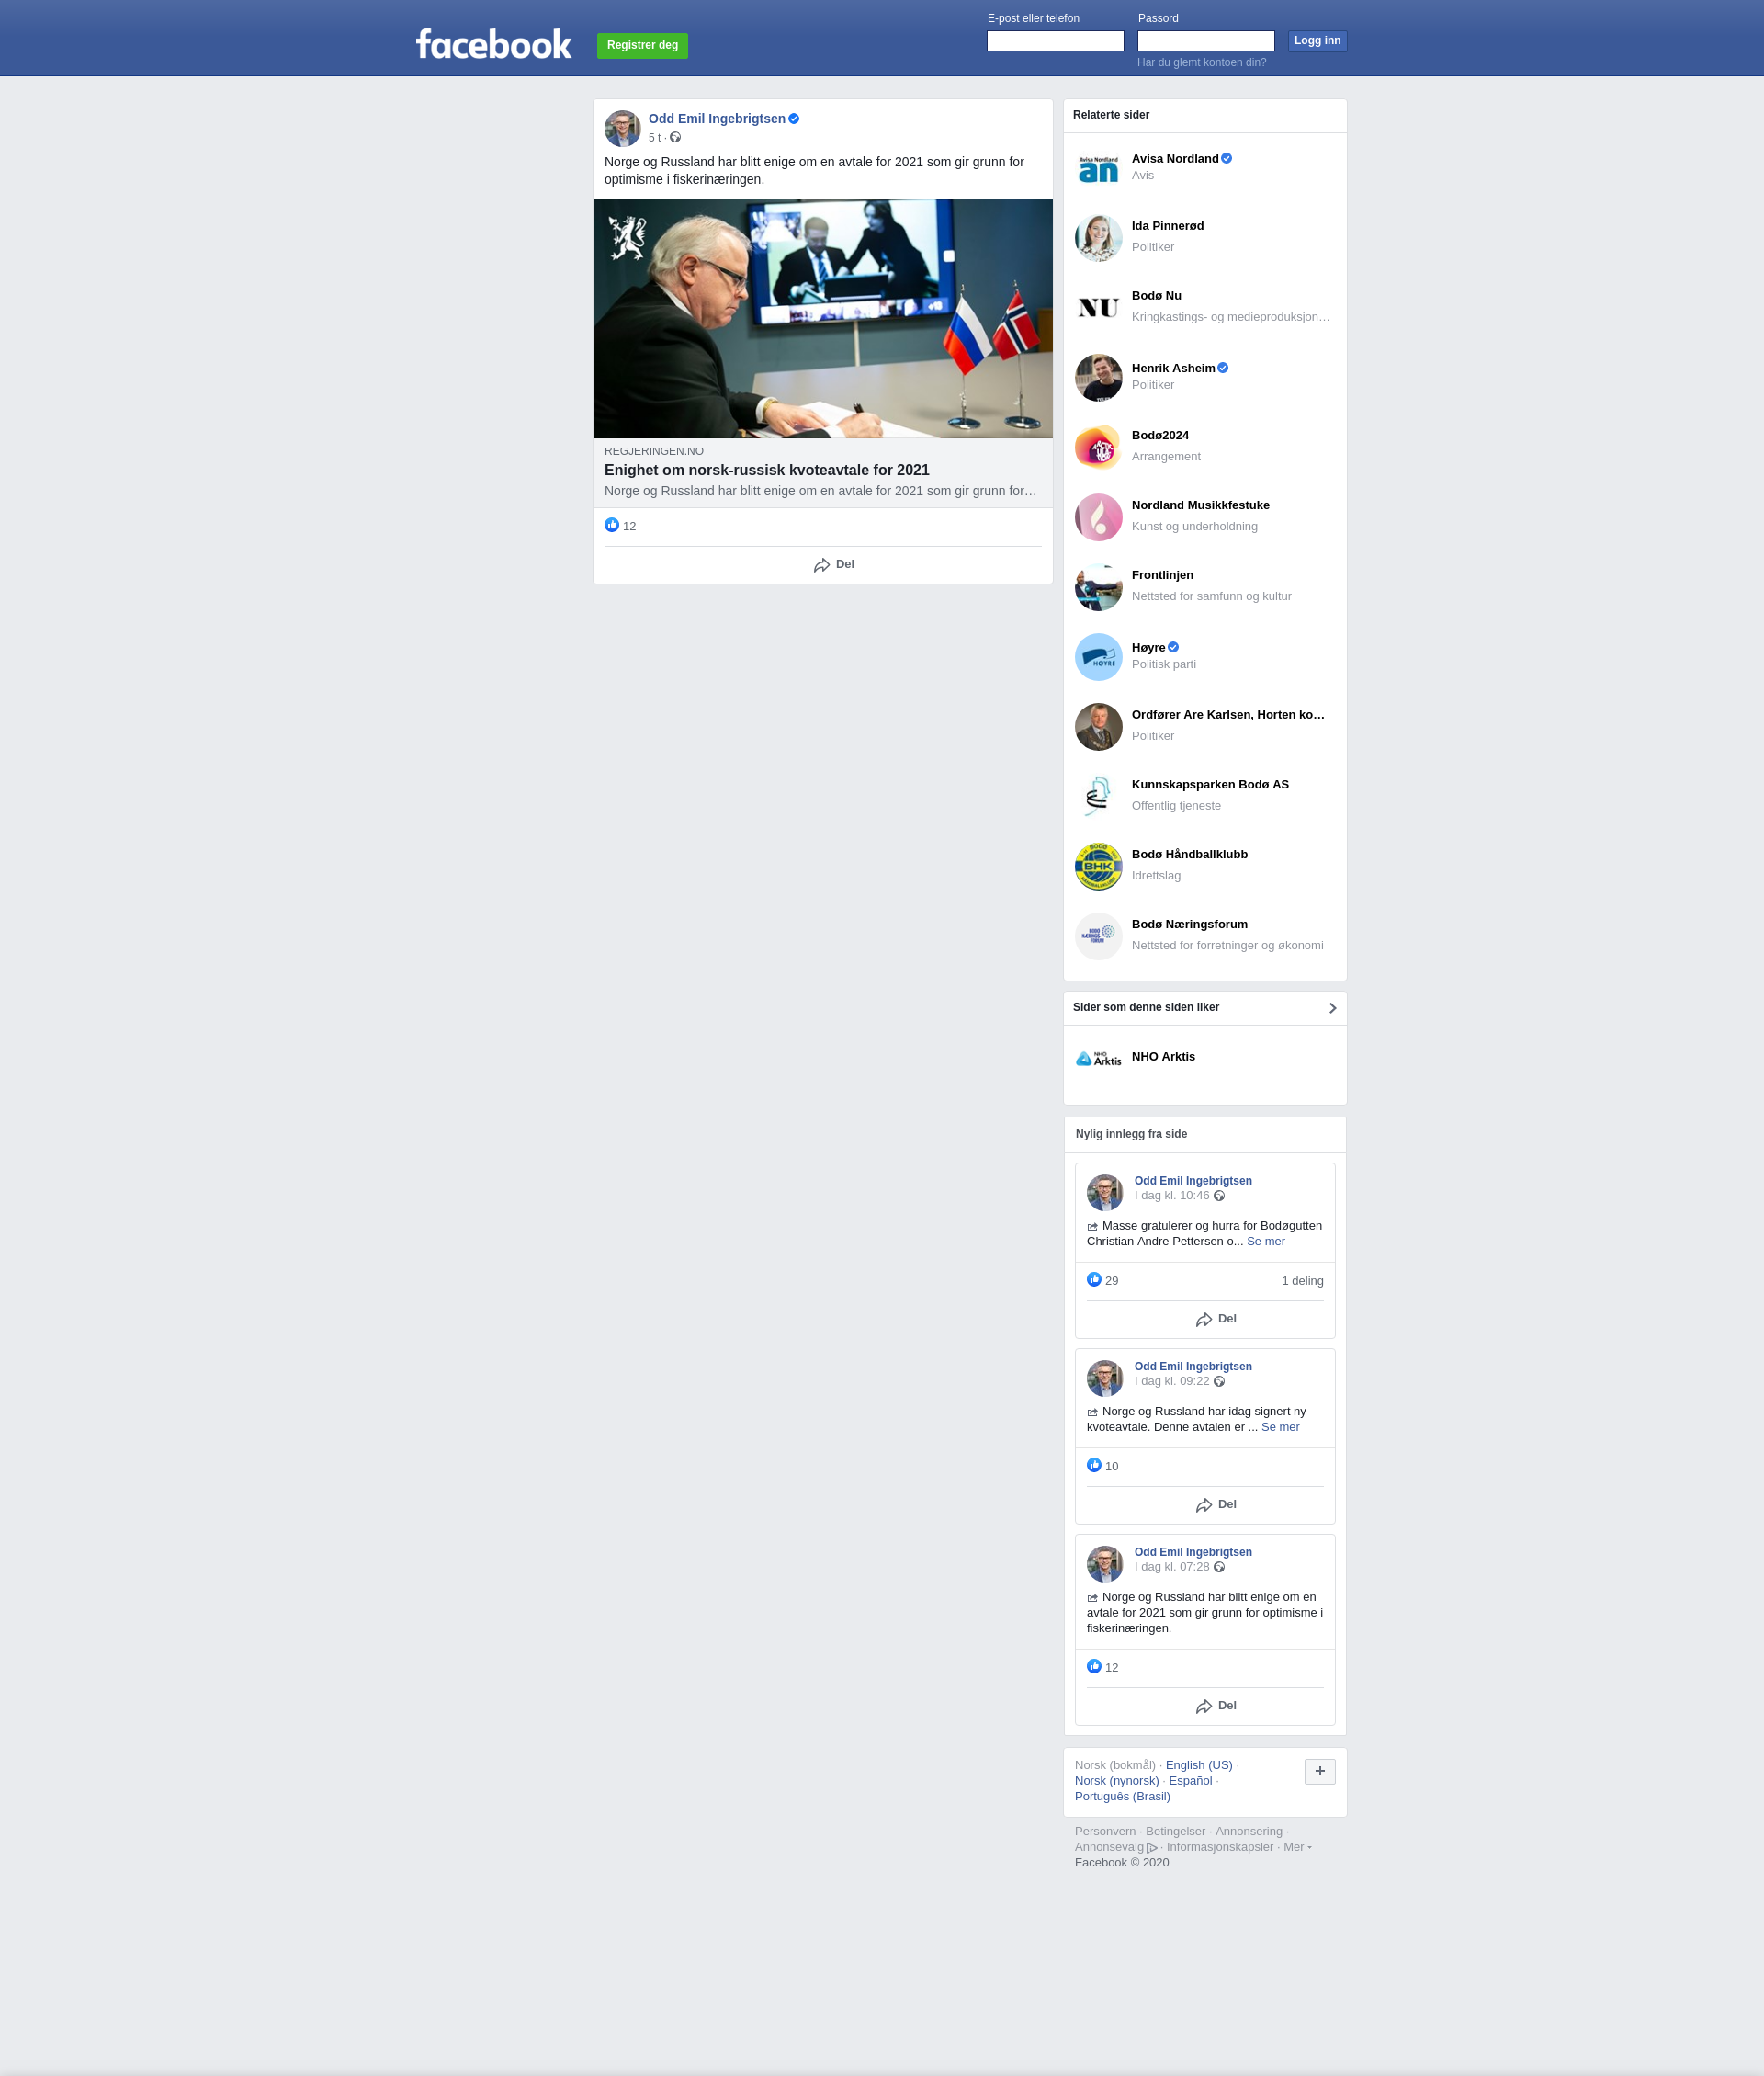Screen dimensions: 1764x2076
Task: Click AdChoices icon next to Annonsevalg
Action: [x=1152, y=1848]
